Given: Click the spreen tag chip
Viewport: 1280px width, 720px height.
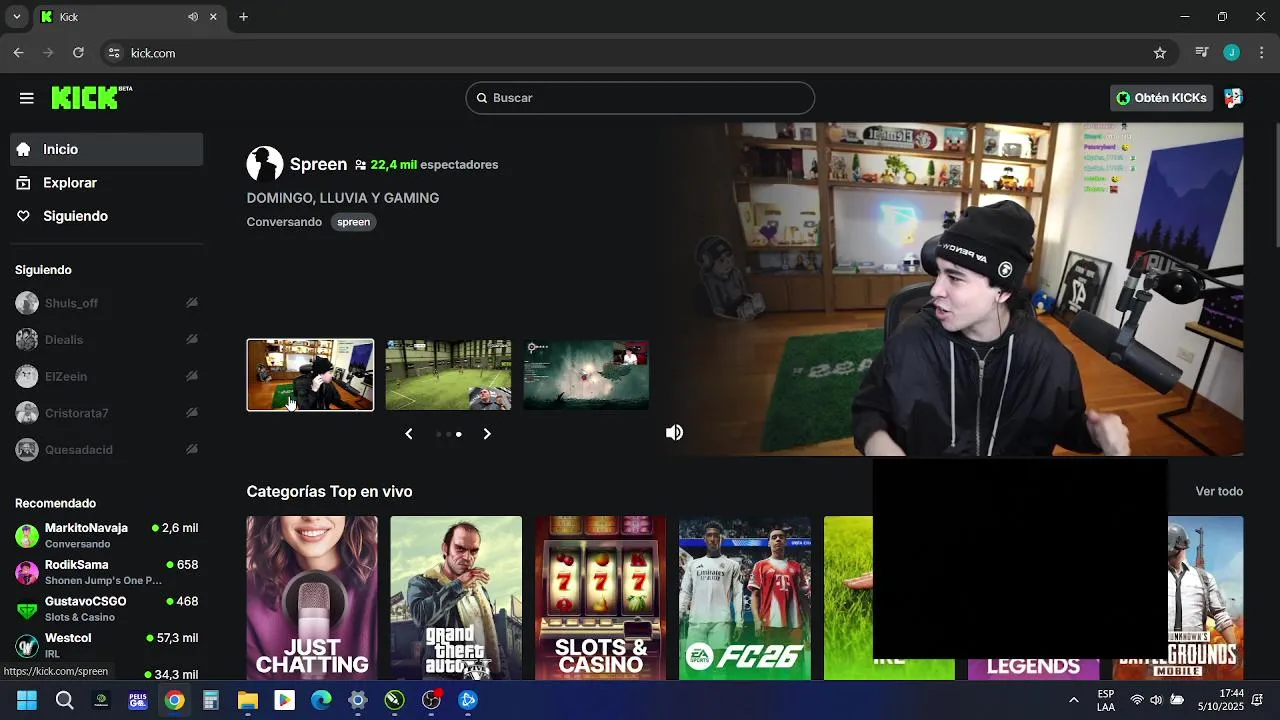Looking at the screenshot, I should [x=353, y=222].
